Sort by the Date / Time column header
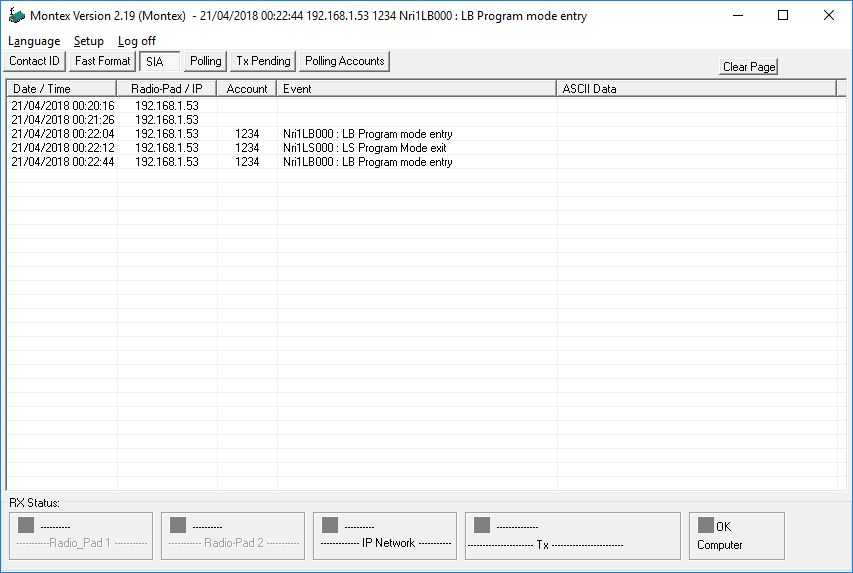853x573 pixels. point(62,89)
